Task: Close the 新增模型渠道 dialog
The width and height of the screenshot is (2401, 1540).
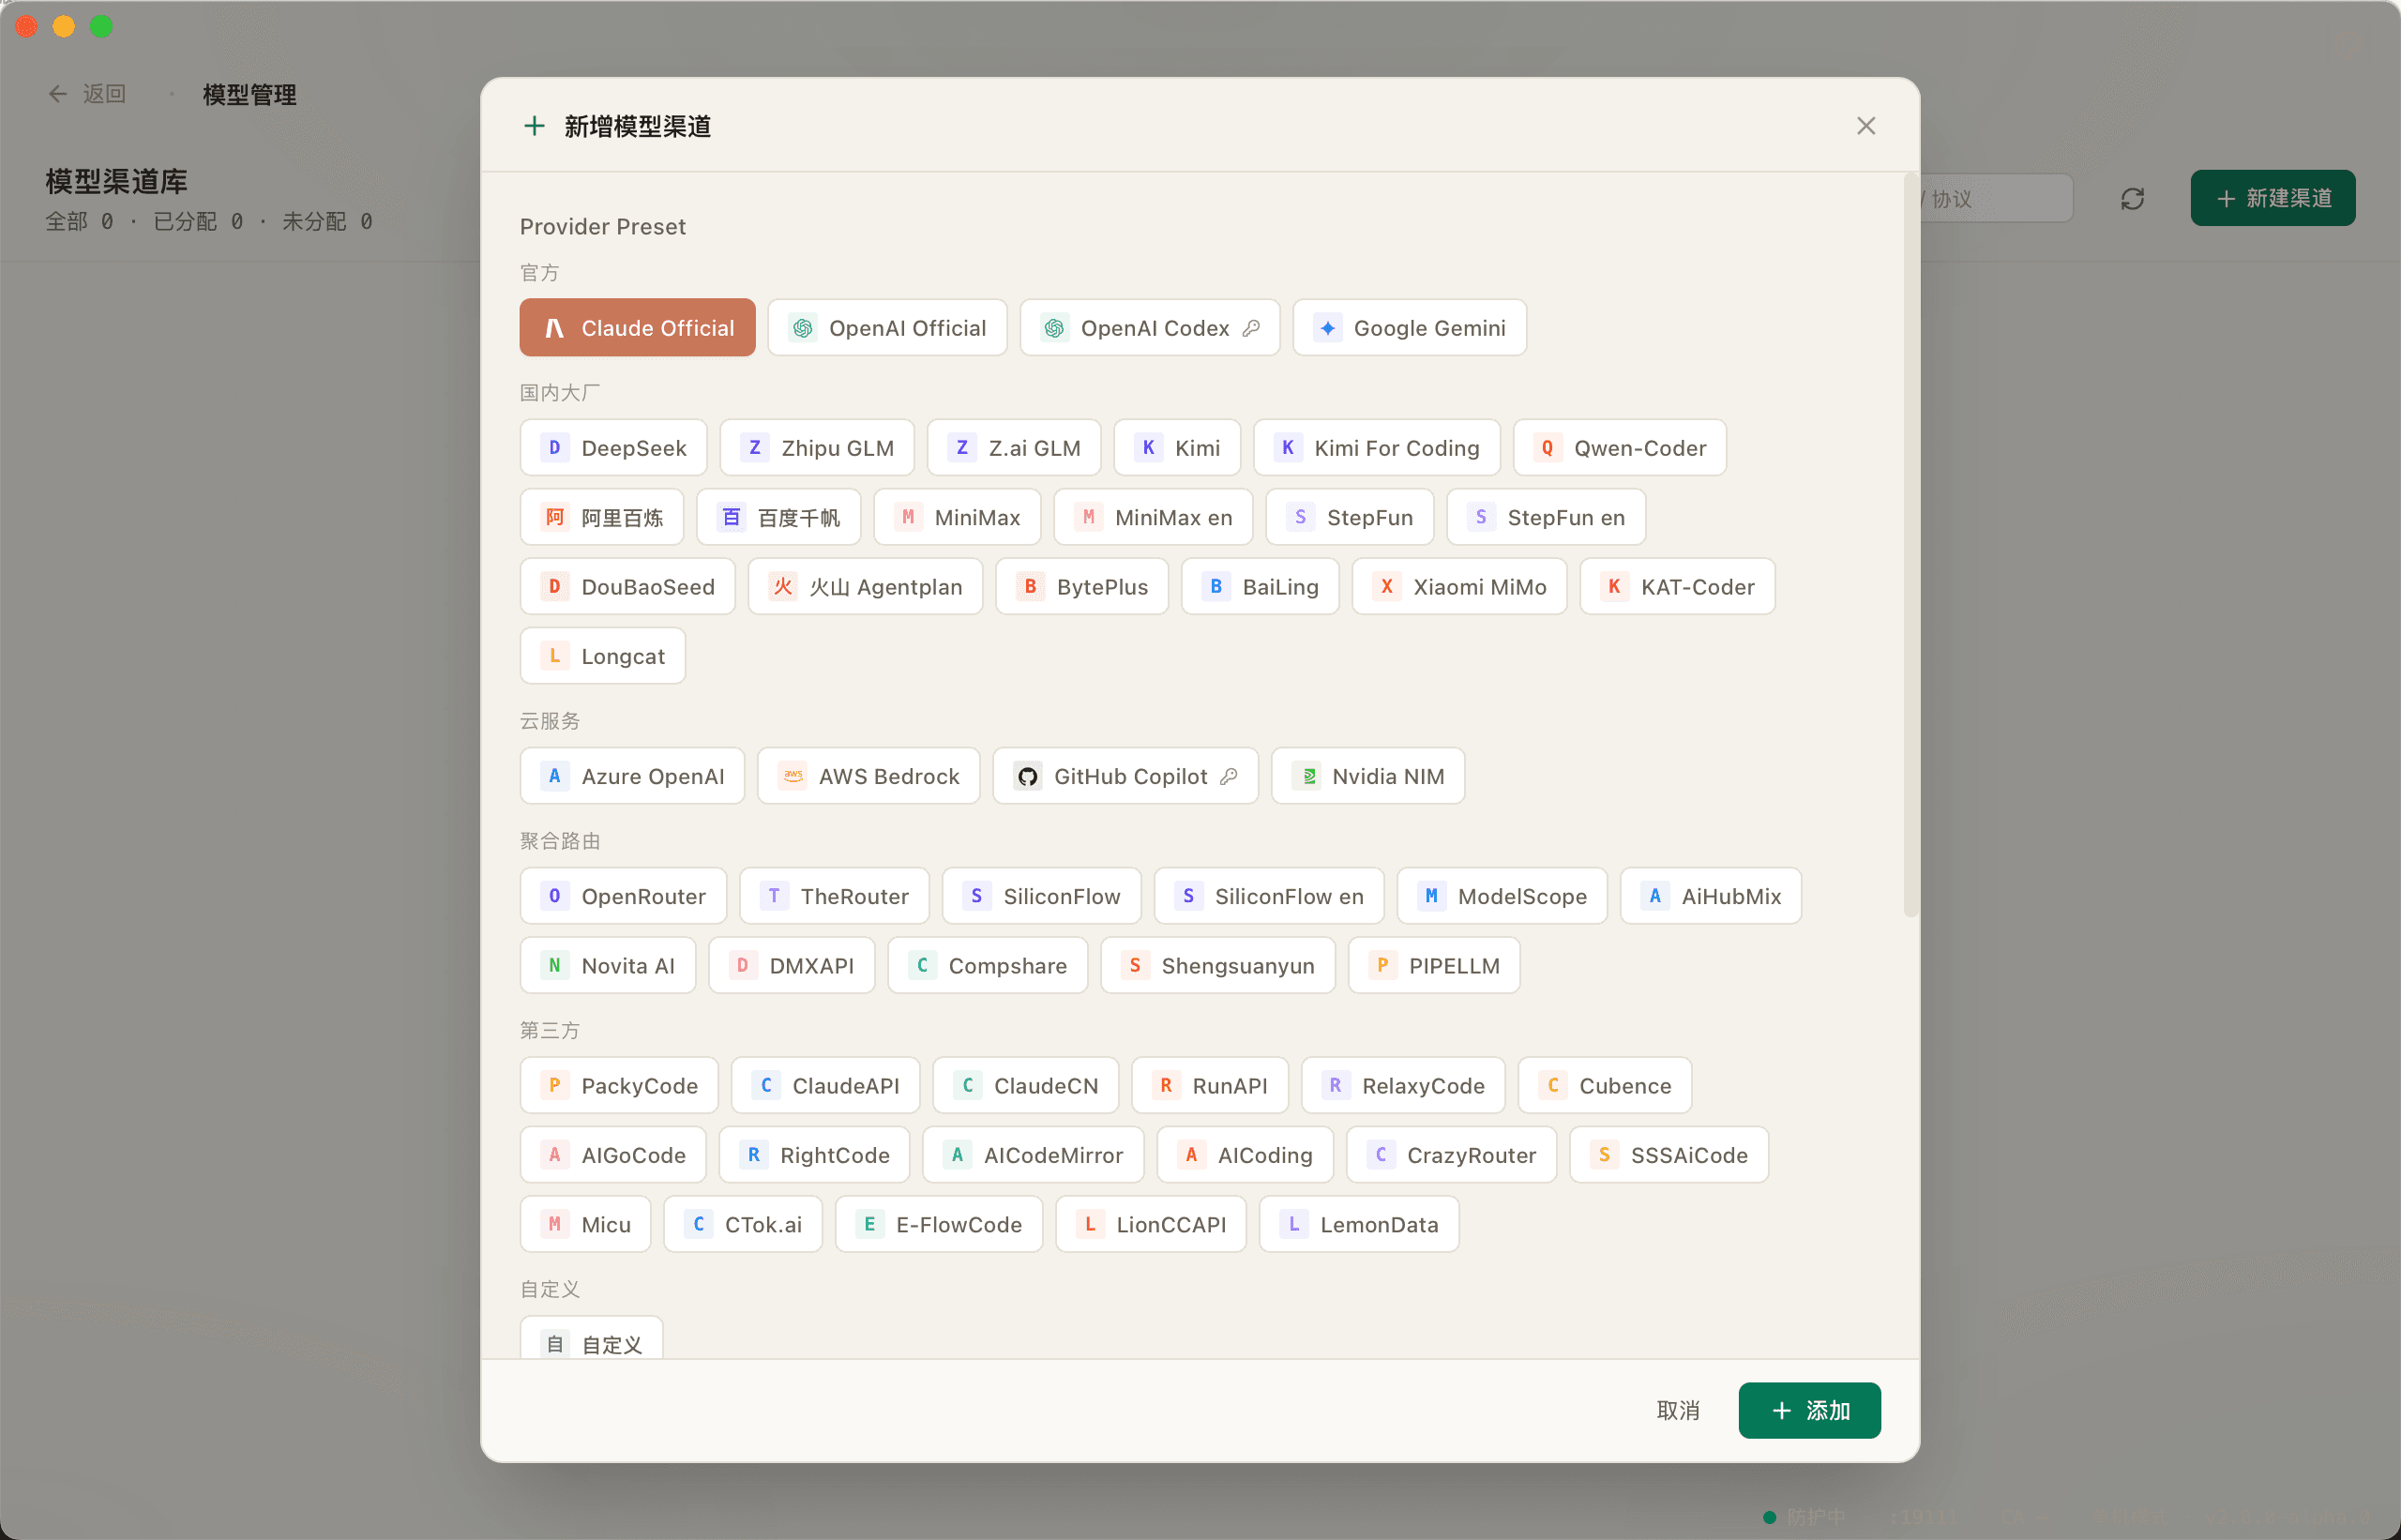Action: click(x=1865, y=126)
